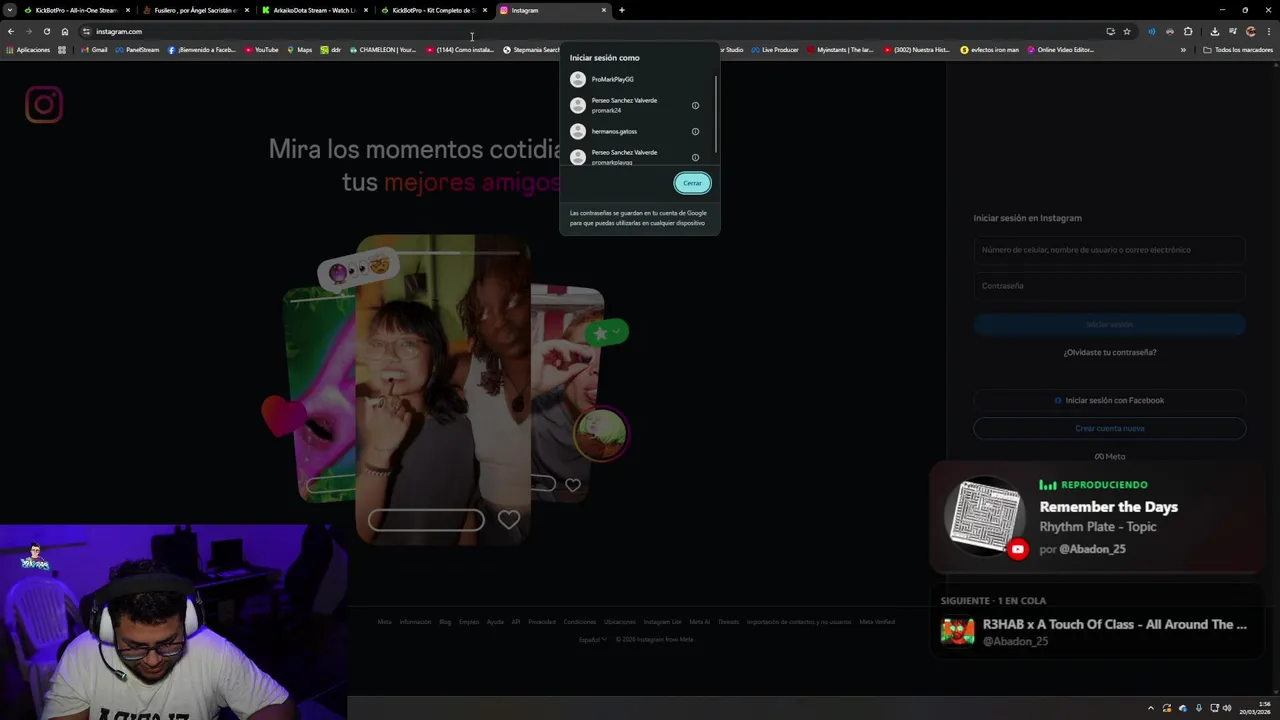Click the R3HAB queued song thumbnail
This screenshot has width=1280, height=720.
(x=957, y=632)
